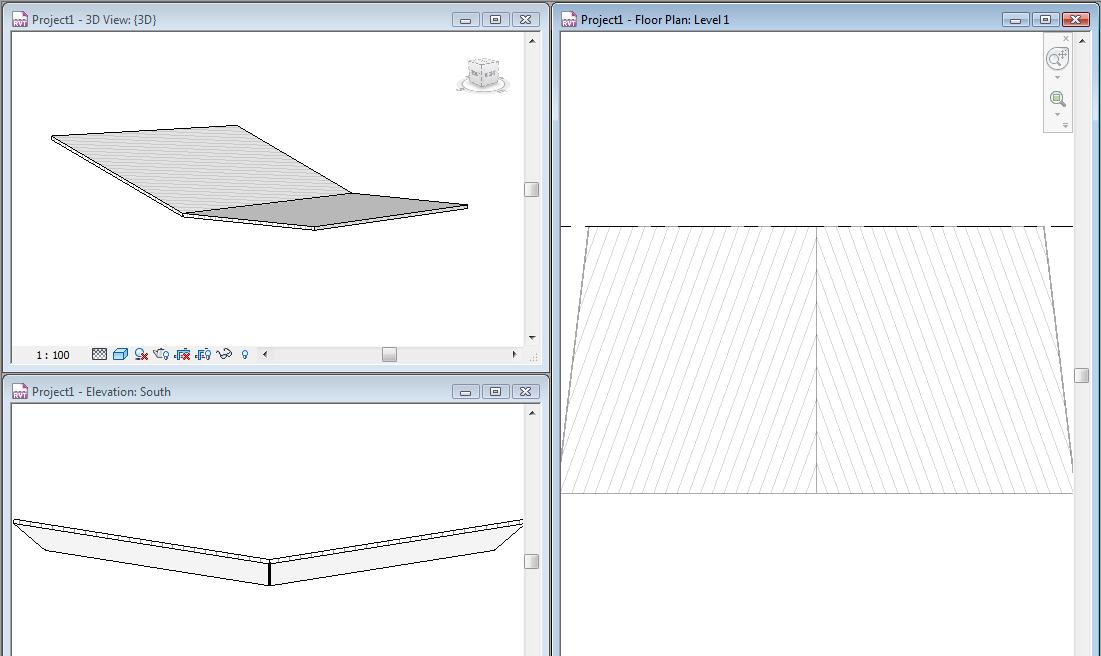Expand the Steering Wheels dropdown arrow
Screen dimensions: 1101x656
tap(1057, 78)
